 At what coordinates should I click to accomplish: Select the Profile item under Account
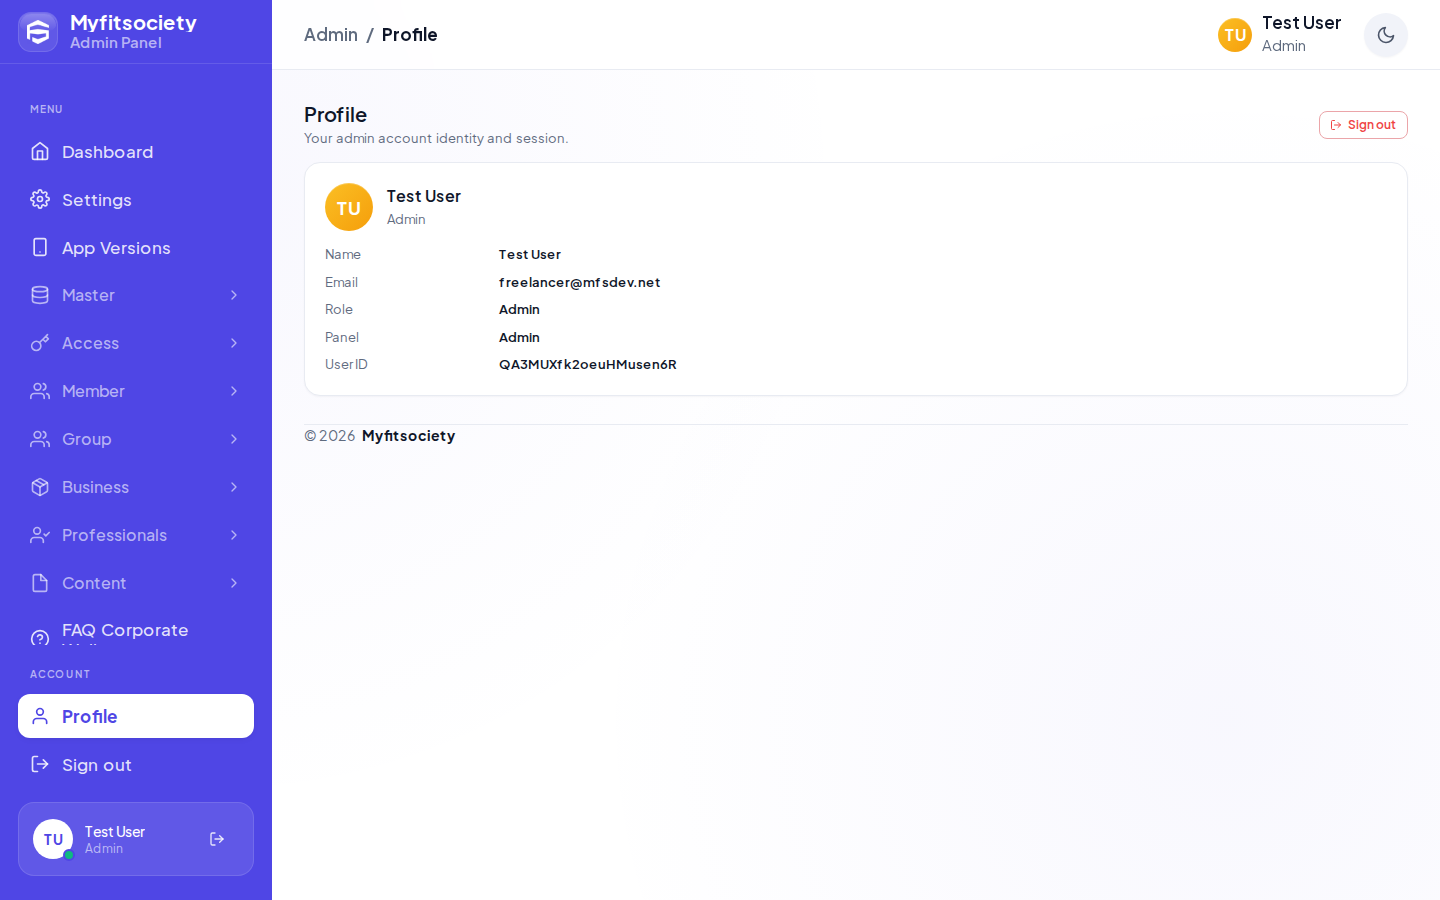(136, 716)
